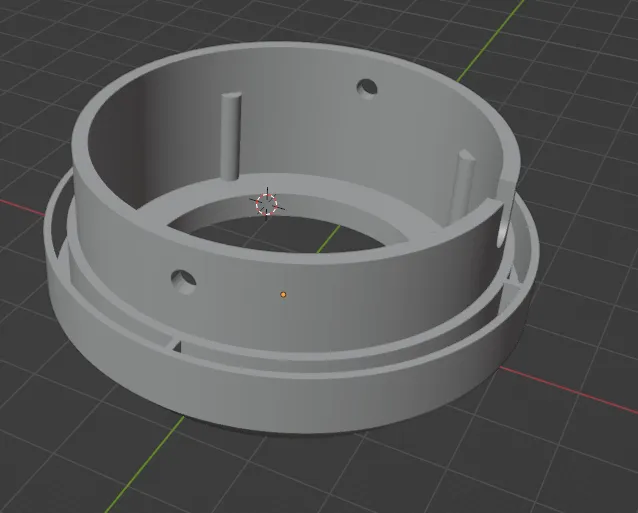Click the red-white 3D cursor circle

click(x=267, y=204)
